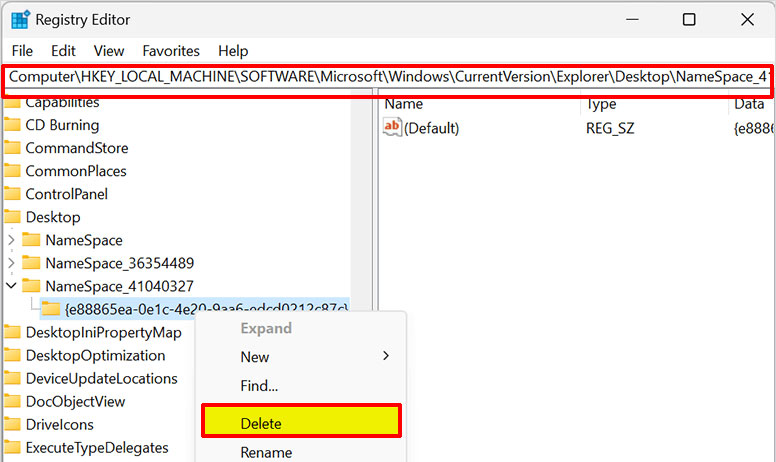
Task: Click the ControlPanel folder icon
Action: point(12,193)
